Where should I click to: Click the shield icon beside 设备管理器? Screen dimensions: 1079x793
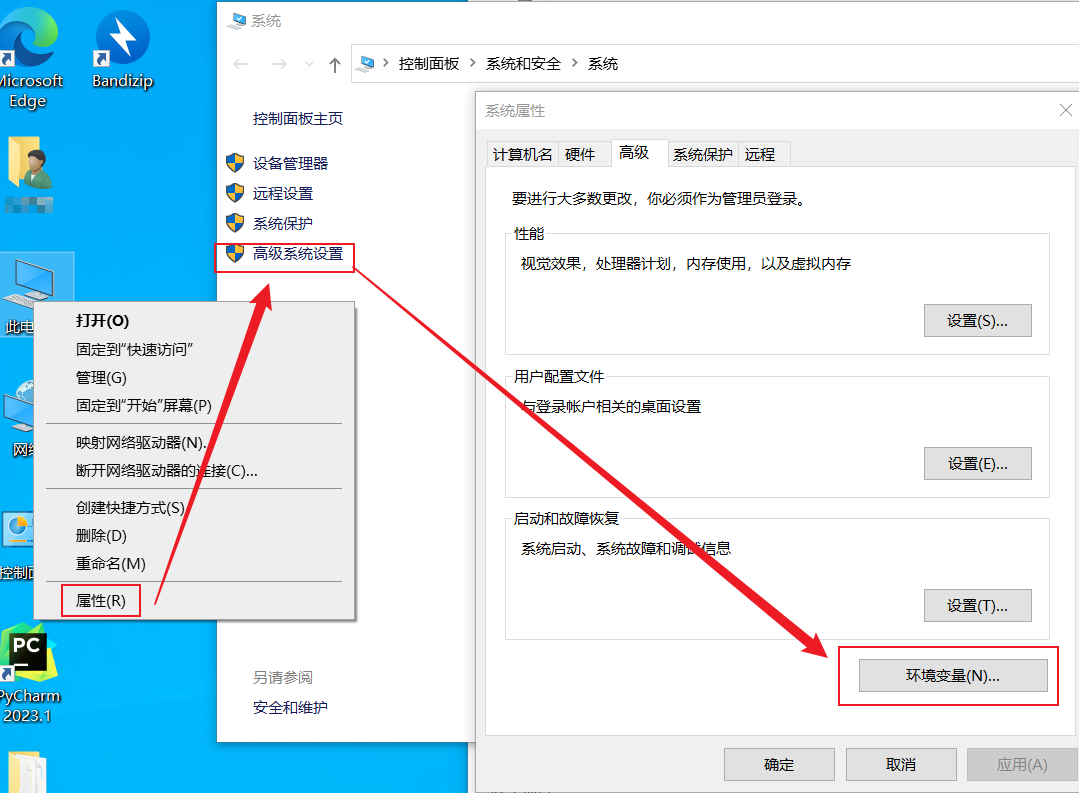pos(235,163)
